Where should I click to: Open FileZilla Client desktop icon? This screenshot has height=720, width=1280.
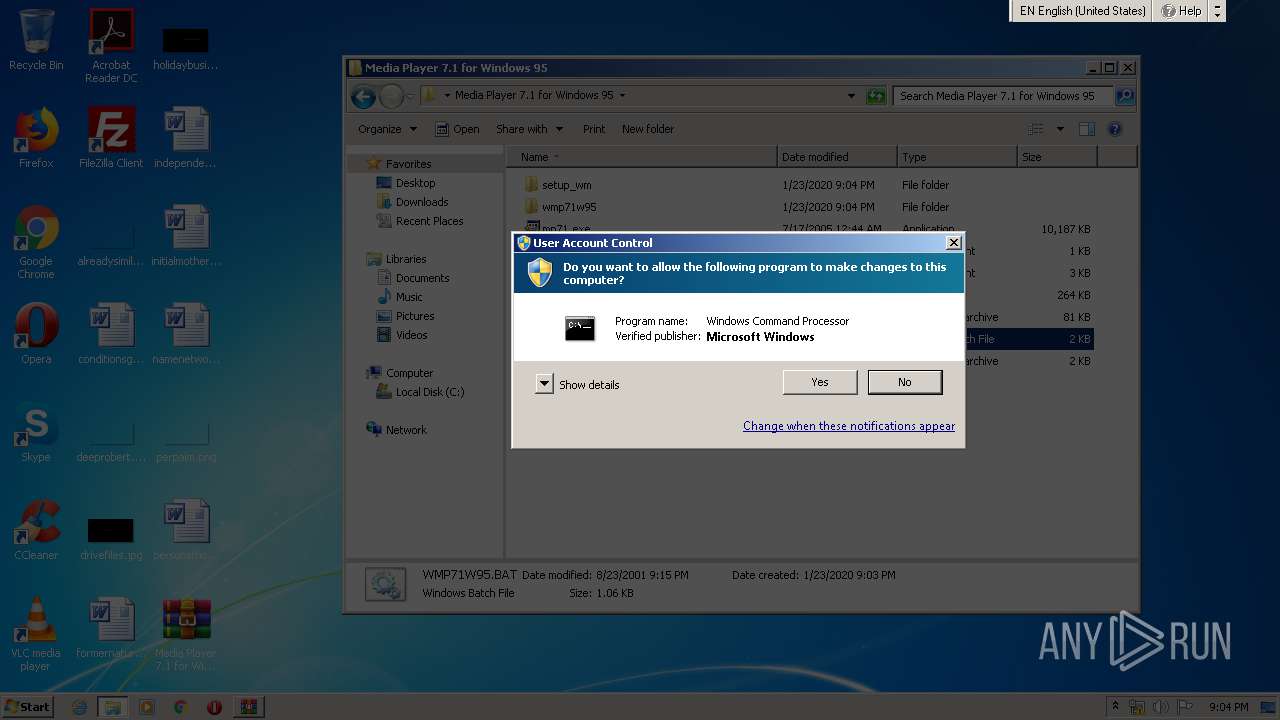pyautogui.click(x=111, y=138)
